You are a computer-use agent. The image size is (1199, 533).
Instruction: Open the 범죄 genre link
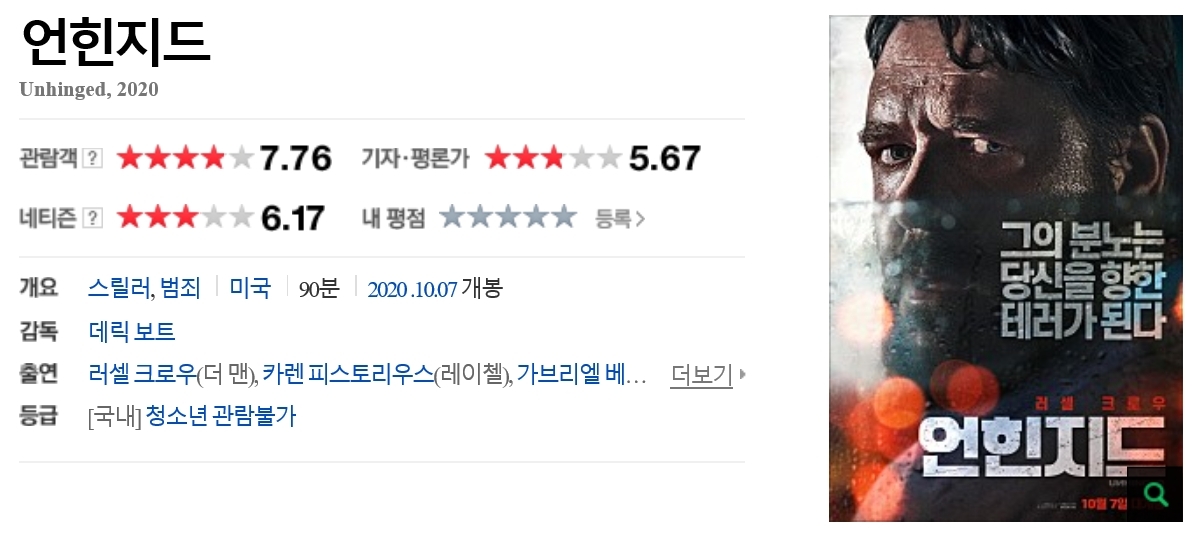click(180, 288)
